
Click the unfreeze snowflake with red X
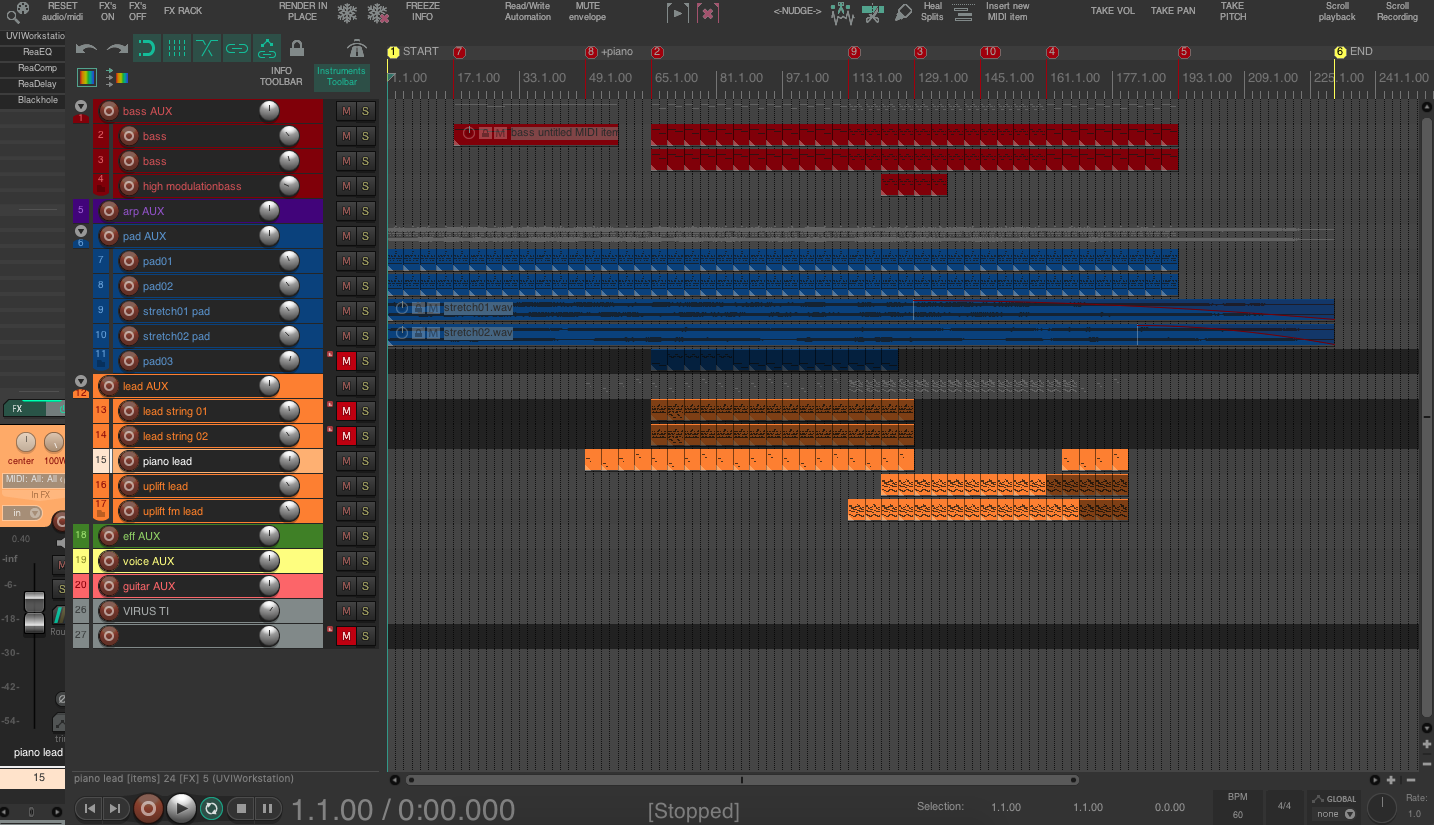pos(378,13)
